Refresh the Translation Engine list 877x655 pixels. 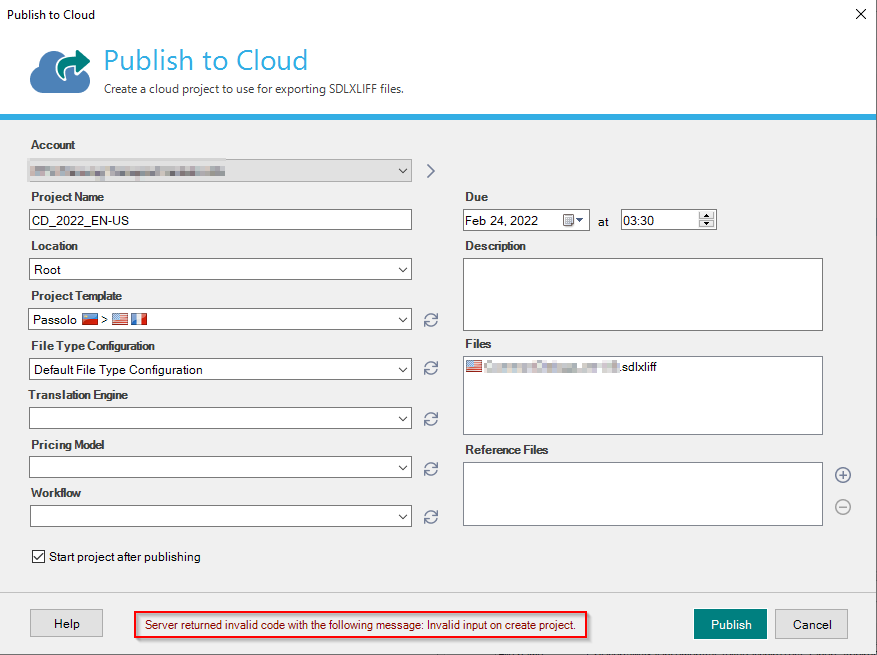(431, 419)
